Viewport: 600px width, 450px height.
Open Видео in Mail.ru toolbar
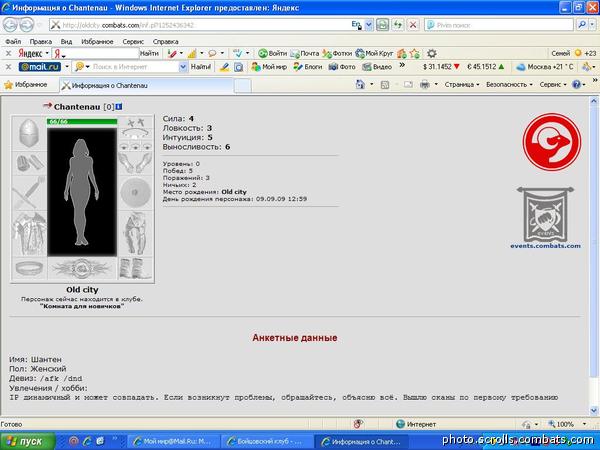[377, 67]
